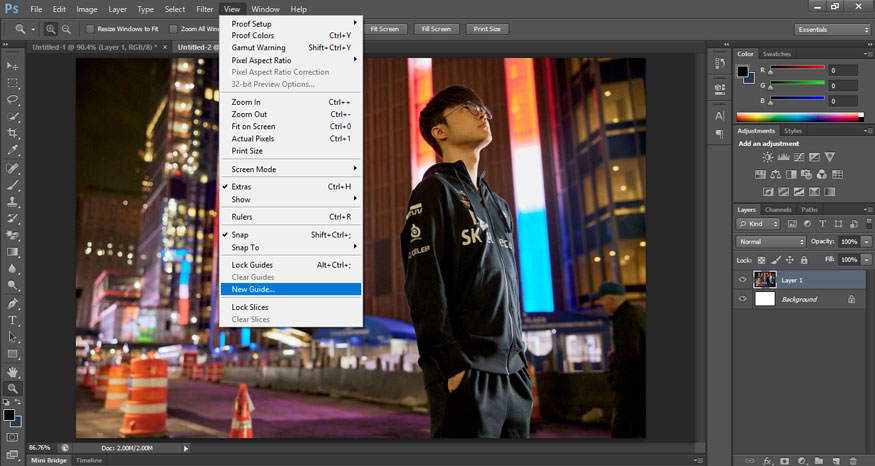Select the Horizontal Type tool
Image resolution: width=875 pixels, height=466 pixels.
click(x=13, y=320)
